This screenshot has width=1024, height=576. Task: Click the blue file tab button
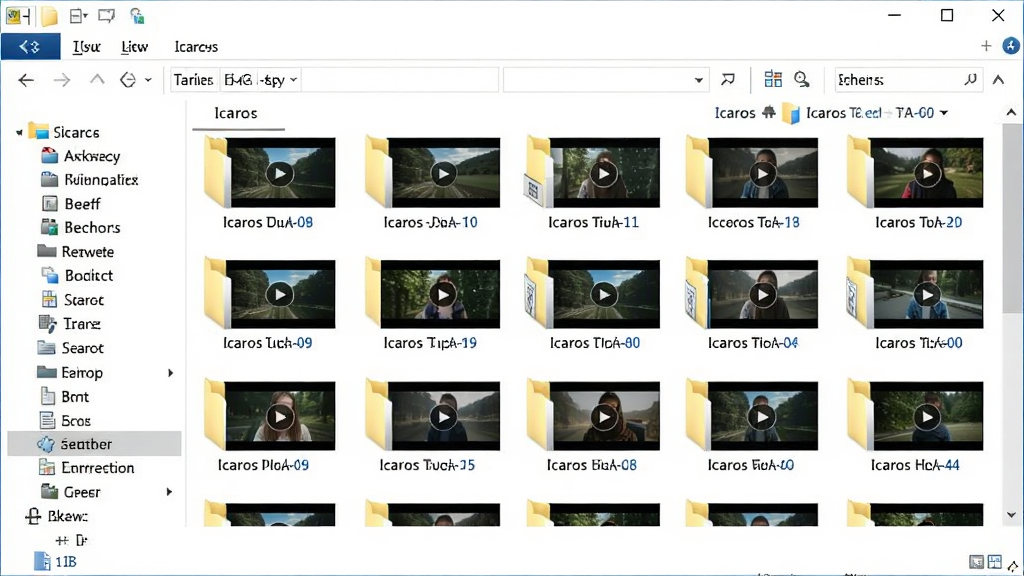coord(30,46)
